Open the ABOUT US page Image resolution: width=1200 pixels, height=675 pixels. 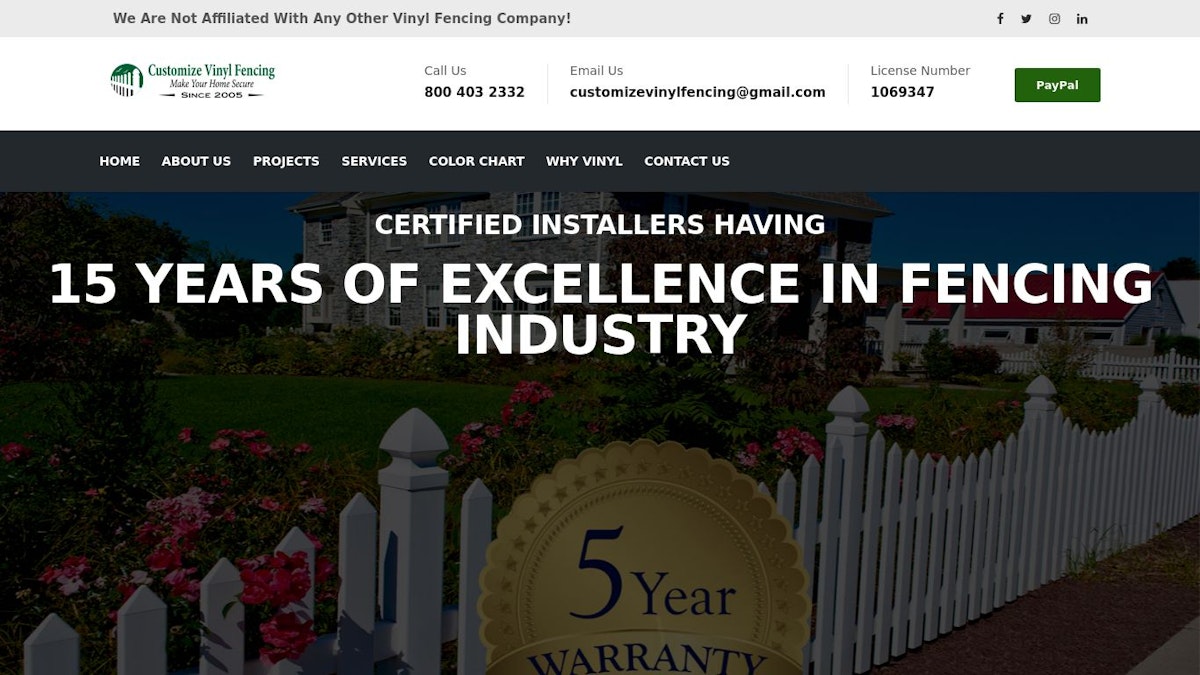pyautogui.click(x=196, y=161)
